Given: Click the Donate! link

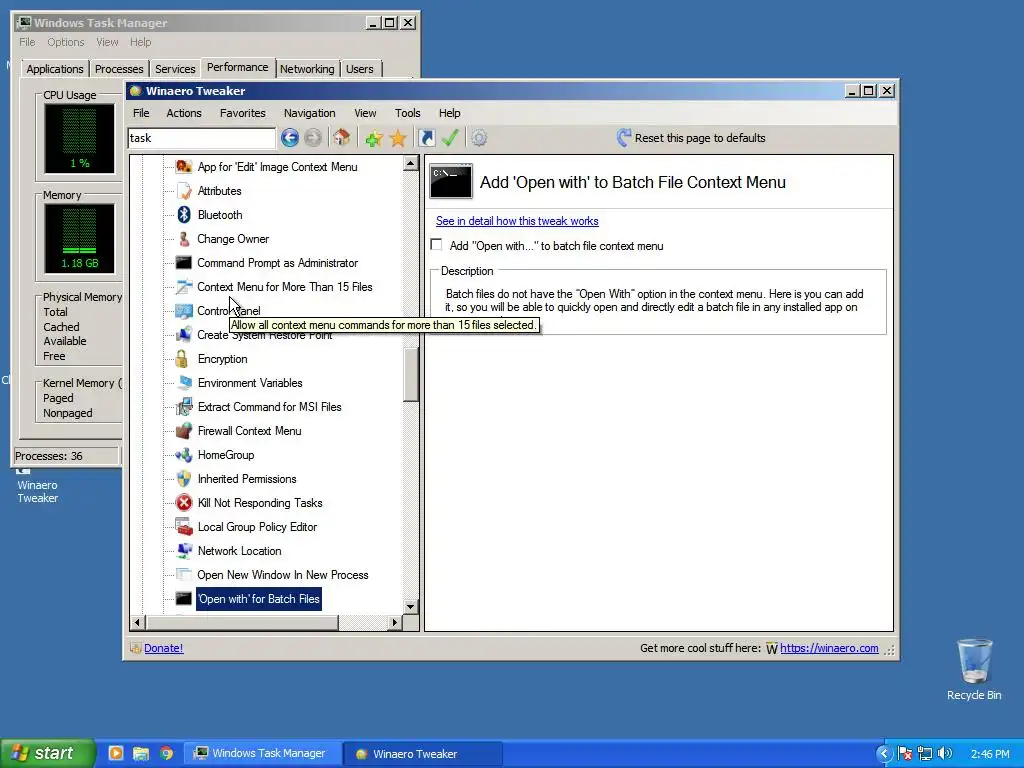Looking at the screenshot, I should coord(163,648).
